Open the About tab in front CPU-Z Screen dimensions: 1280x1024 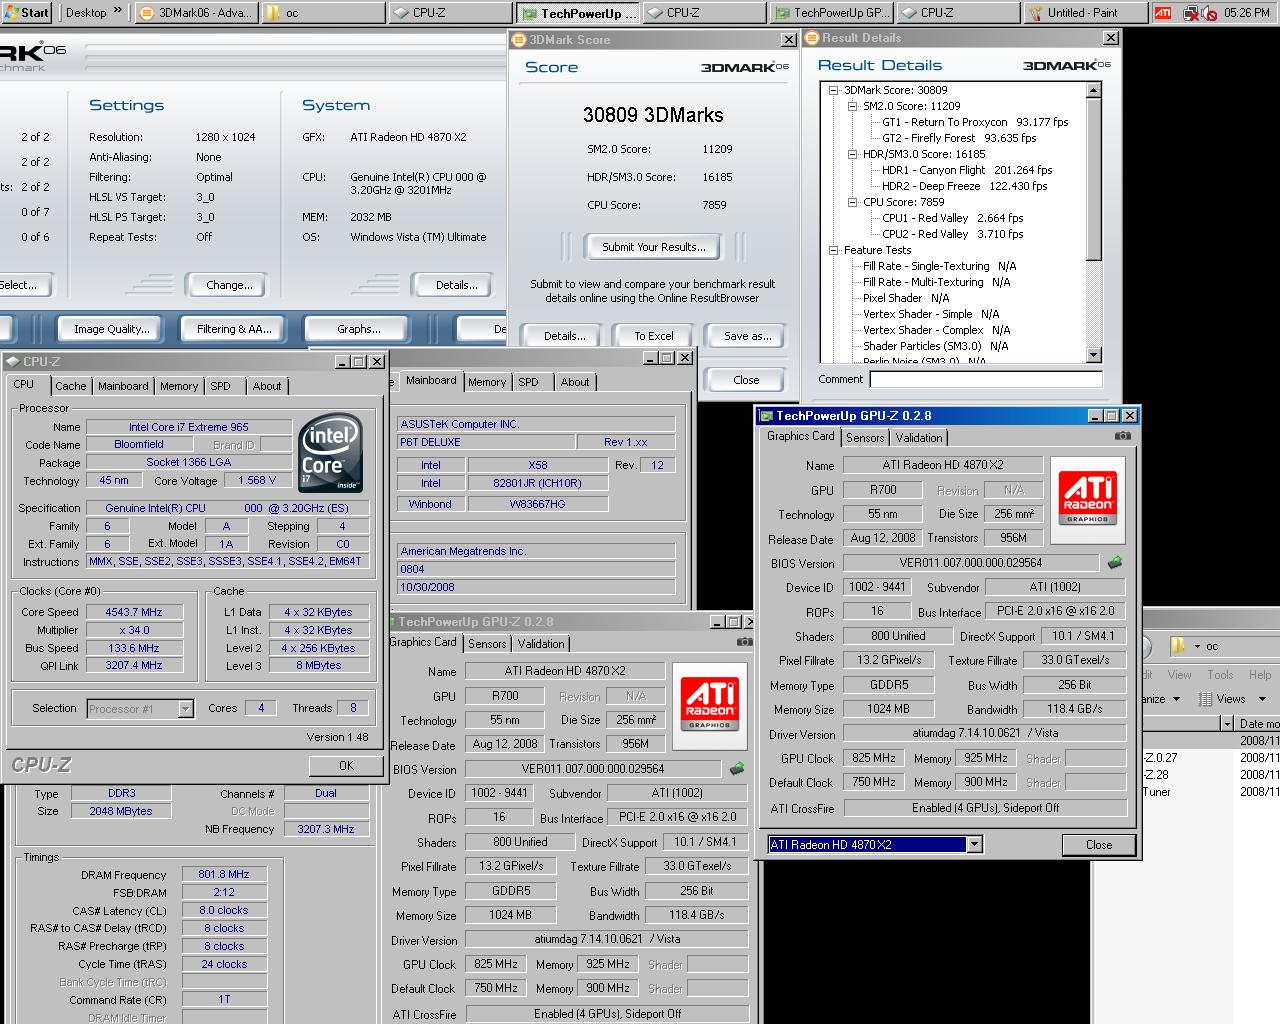click(x=267, y=386)
